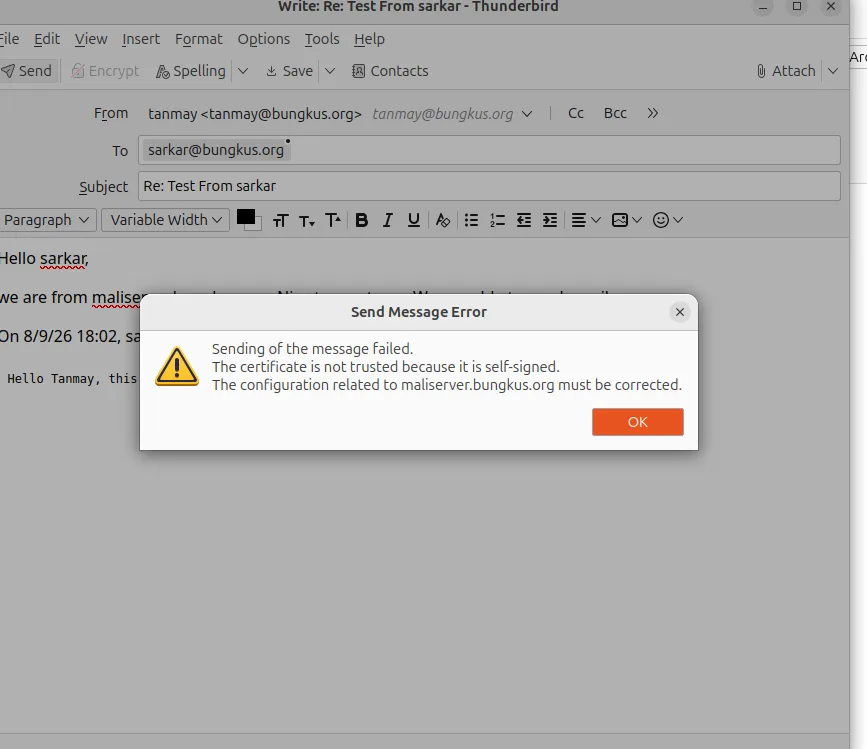Indent the text
Image resolution: width=867 pixels, height=749 pixels.
pyautogui.click(x=550, y=221)
